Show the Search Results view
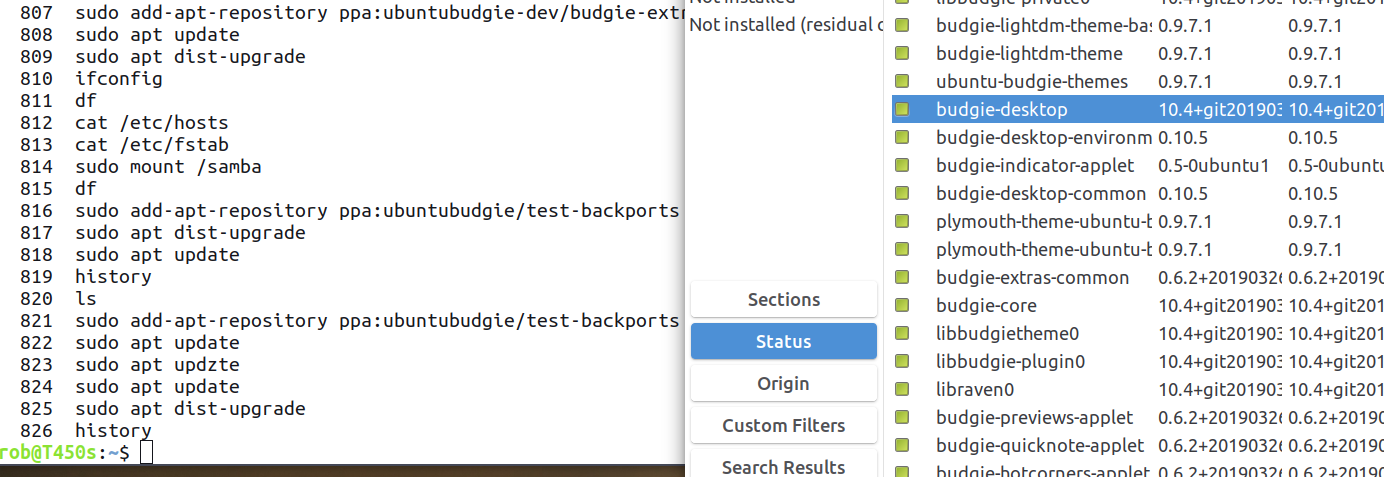Screen dimensions: 1384x477 tap(784, 464)
